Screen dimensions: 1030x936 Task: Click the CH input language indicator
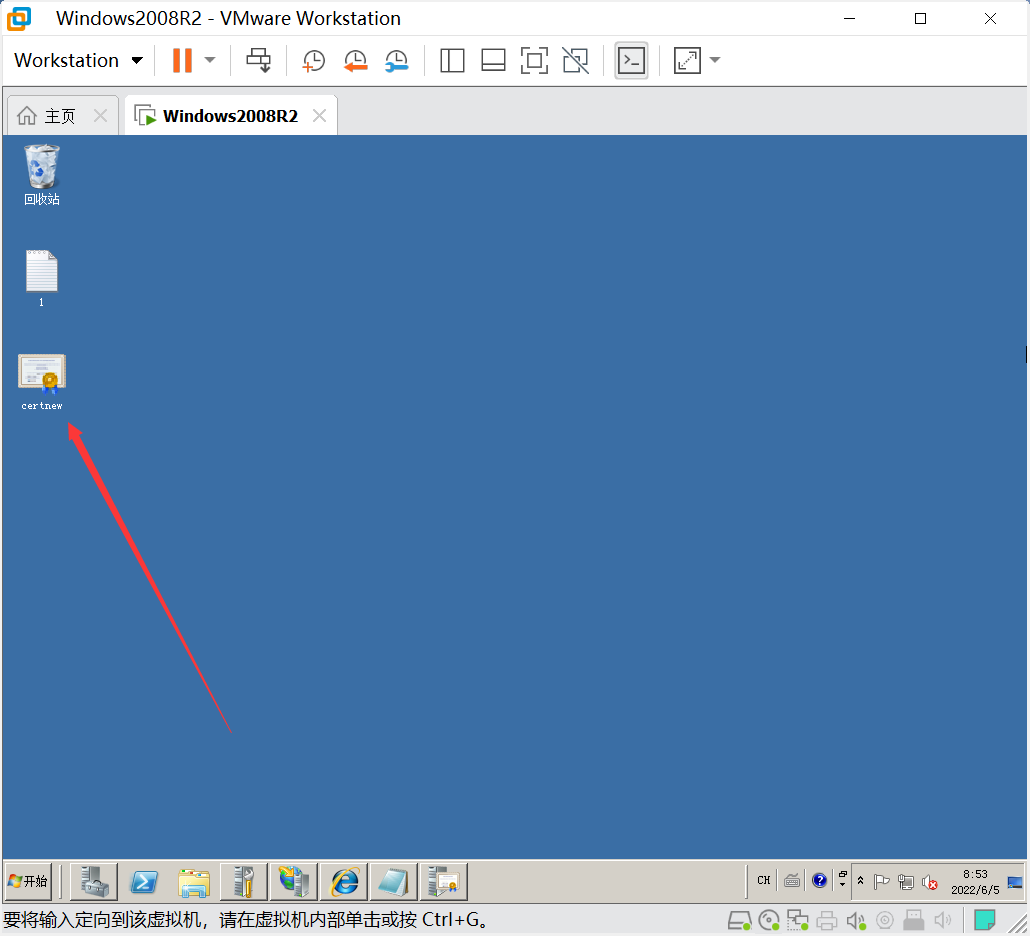tap(763, 880)
